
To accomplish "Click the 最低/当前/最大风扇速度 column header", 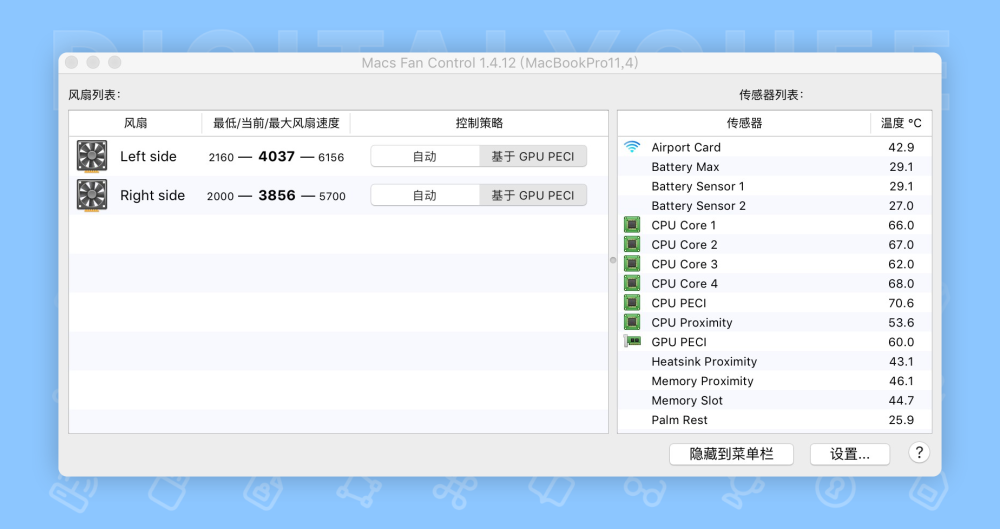I will [x=276, y=123].
